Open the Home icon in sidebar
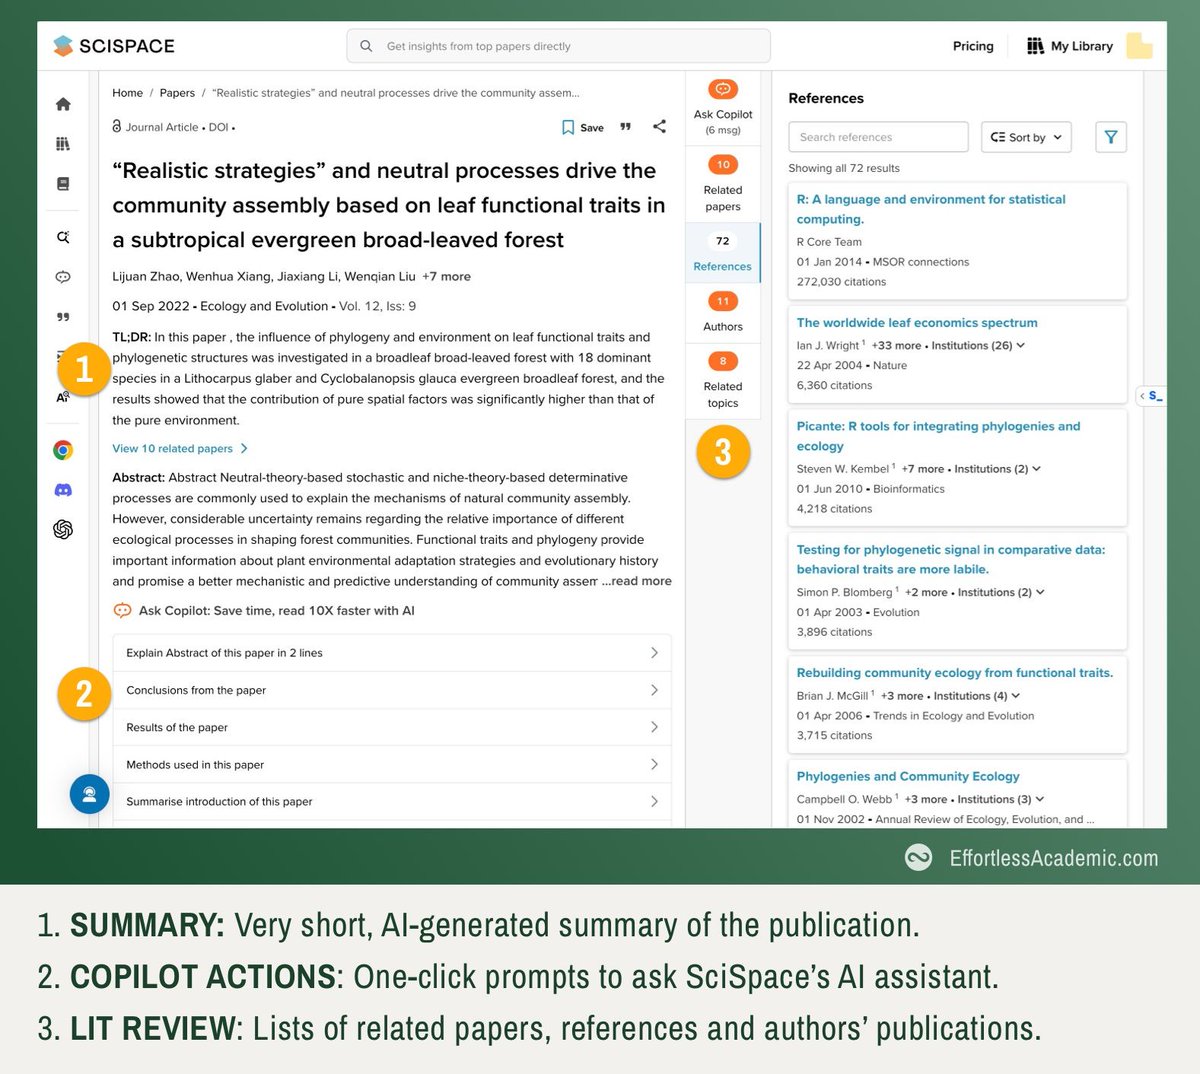The height and width of the screenshot is (1074, 1200). tap(63, 104)
